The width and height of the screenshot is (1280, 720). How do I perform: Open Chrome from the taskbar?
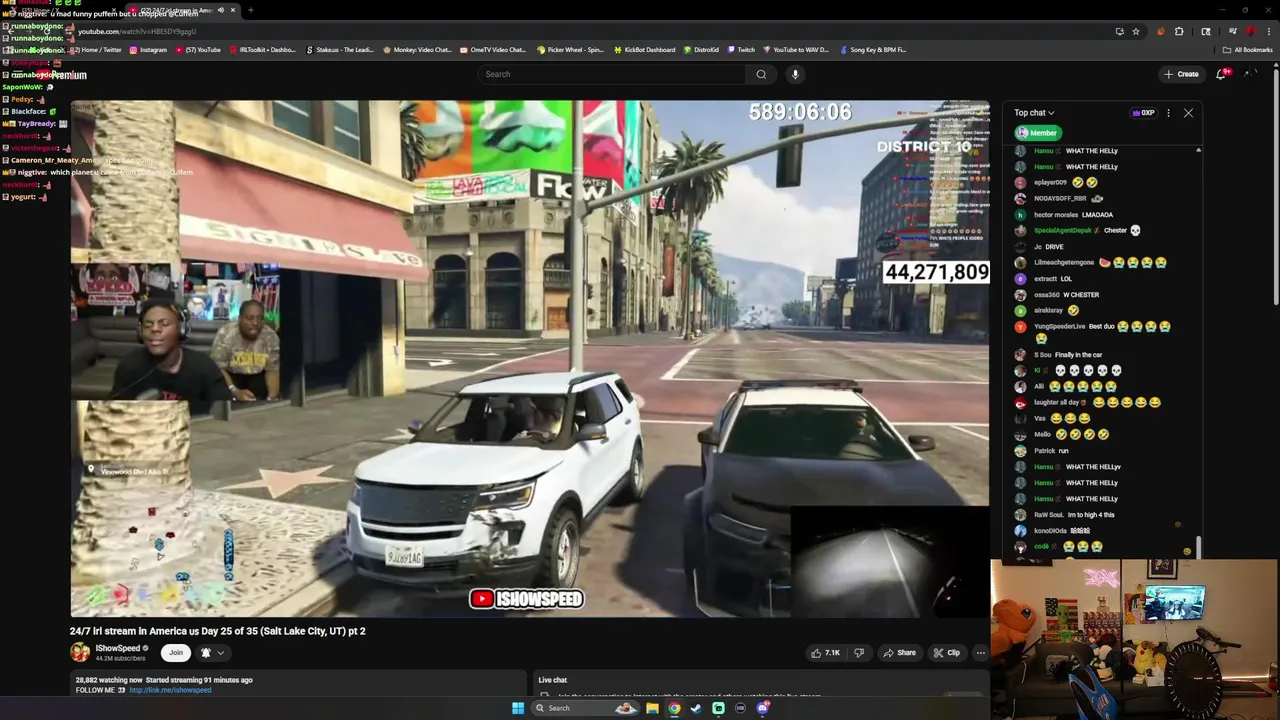[x=674, y=708]
